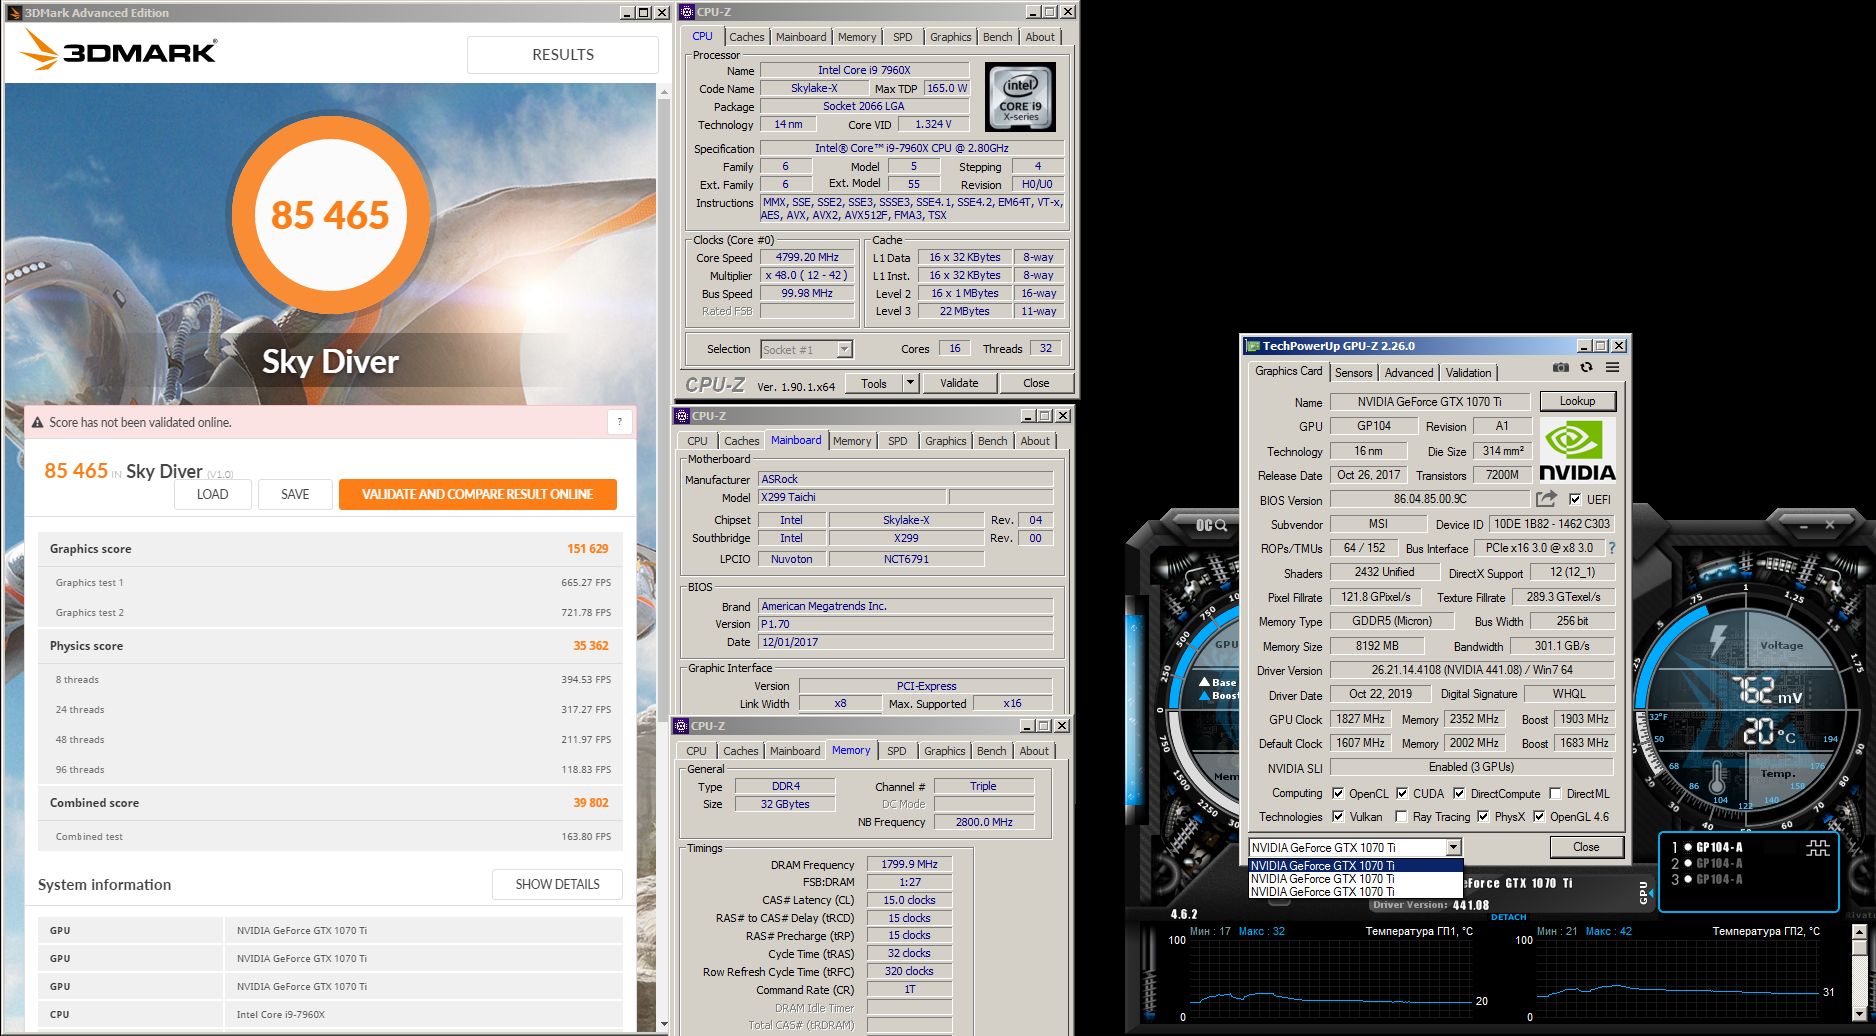The width and height of the screenshot is (1876, 1036).
Task: Click the Intel Core i9 X-series badge
Action: click(x=1020, y=98)
